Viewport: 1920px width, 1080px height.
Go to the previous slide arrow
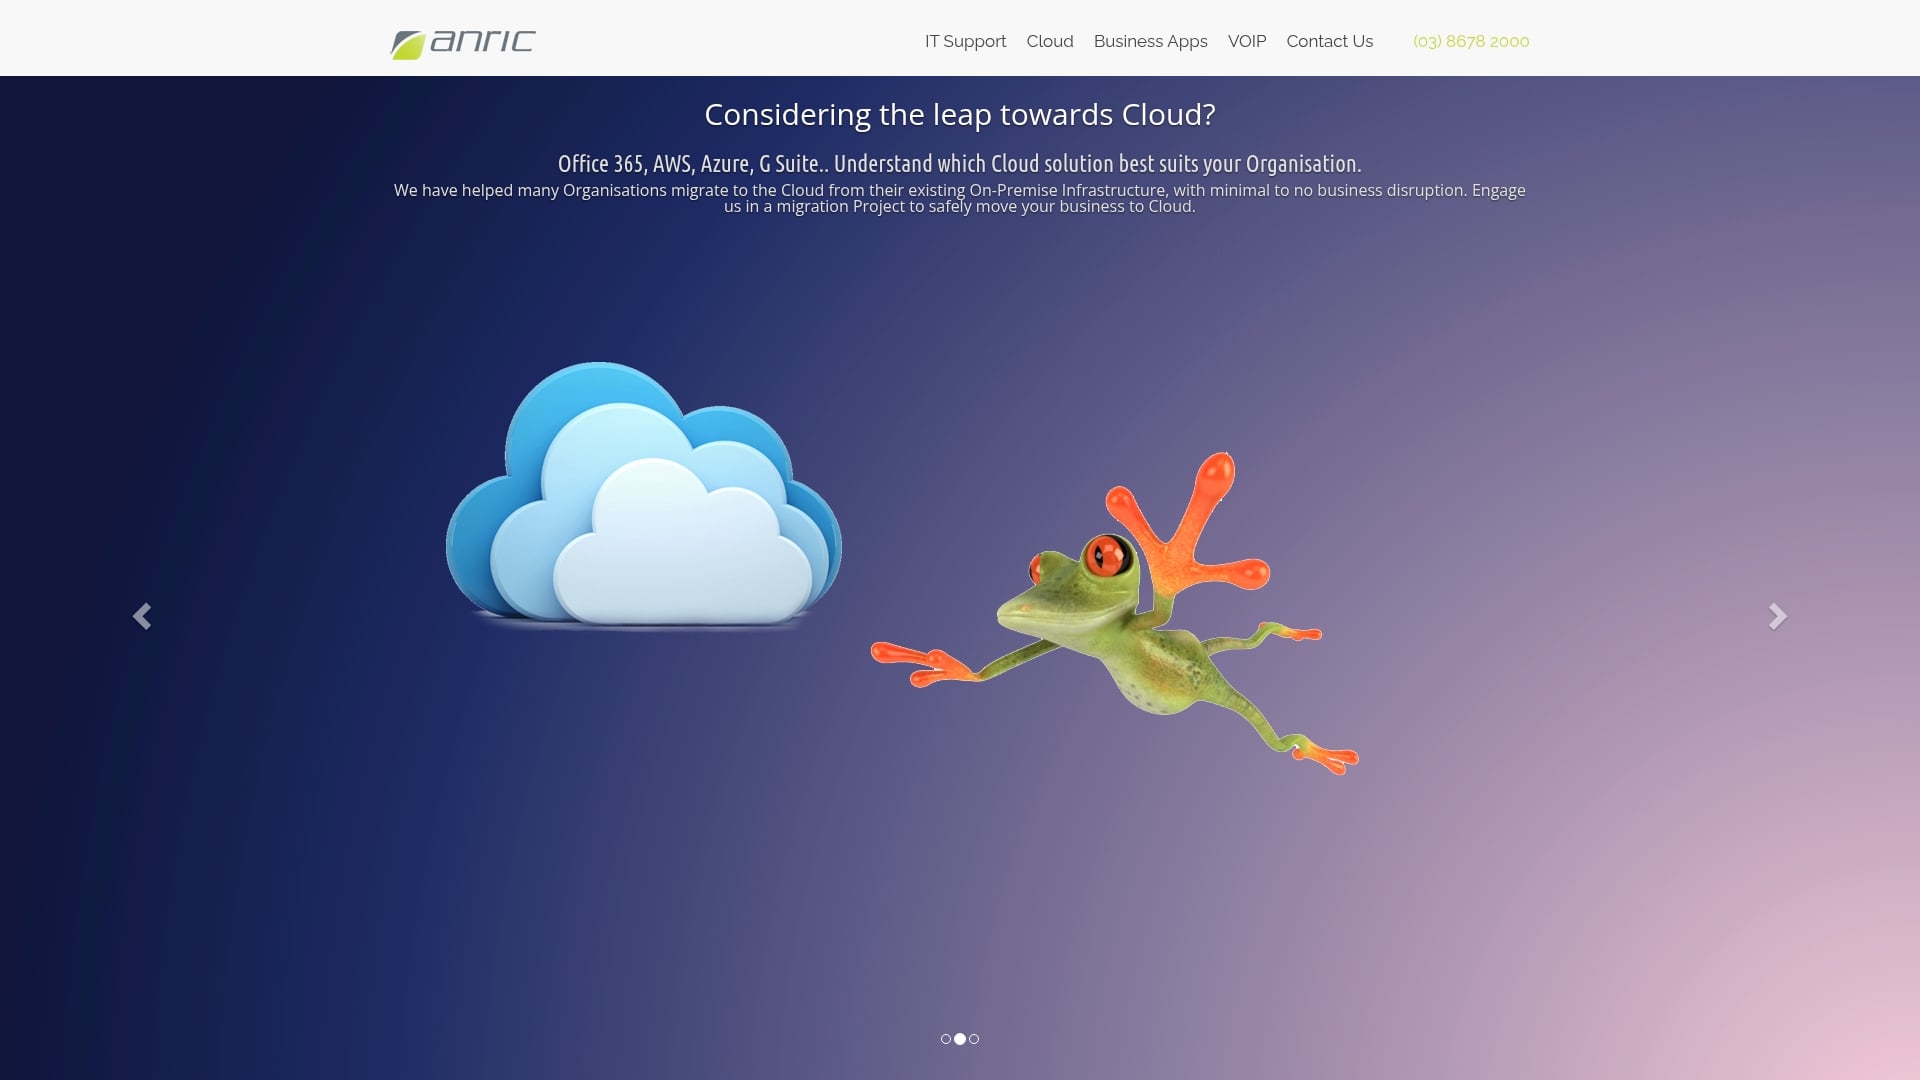tap(142, 616)
